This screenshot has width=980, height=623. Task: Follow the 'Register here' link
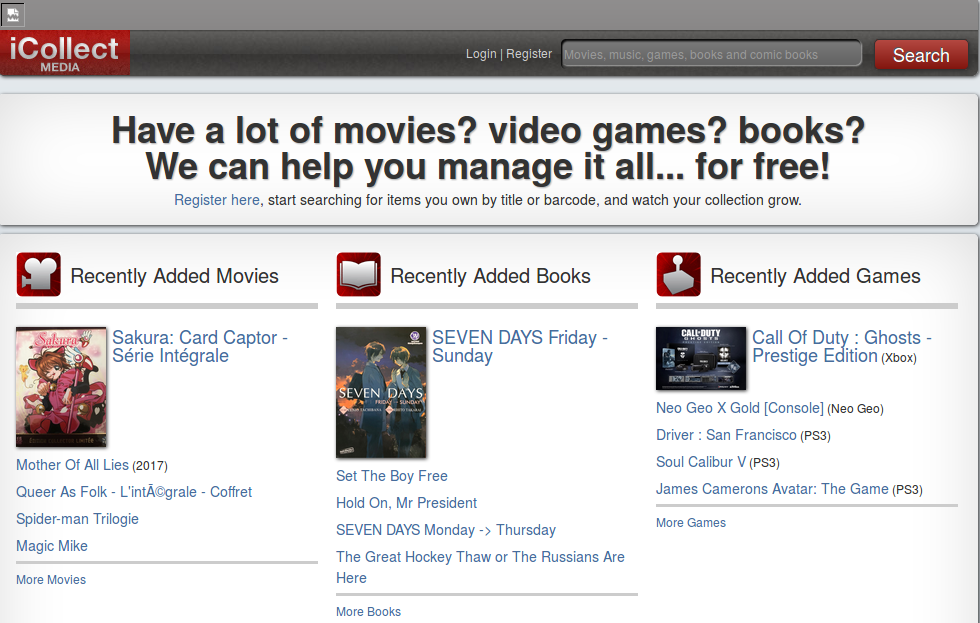point(217,200)
